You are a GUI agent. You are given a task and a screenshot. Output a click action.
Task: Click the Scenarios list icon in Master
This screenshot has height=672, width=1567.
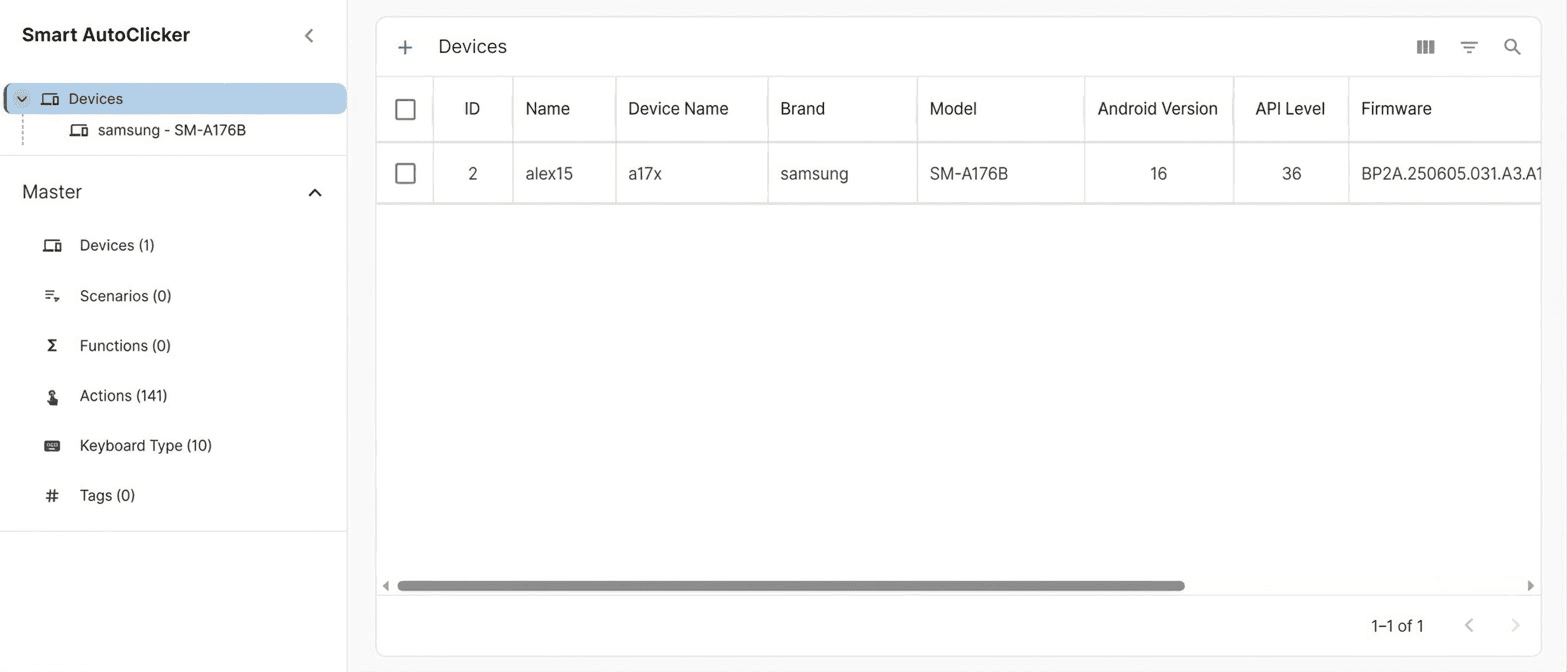[x=52, y=296]
